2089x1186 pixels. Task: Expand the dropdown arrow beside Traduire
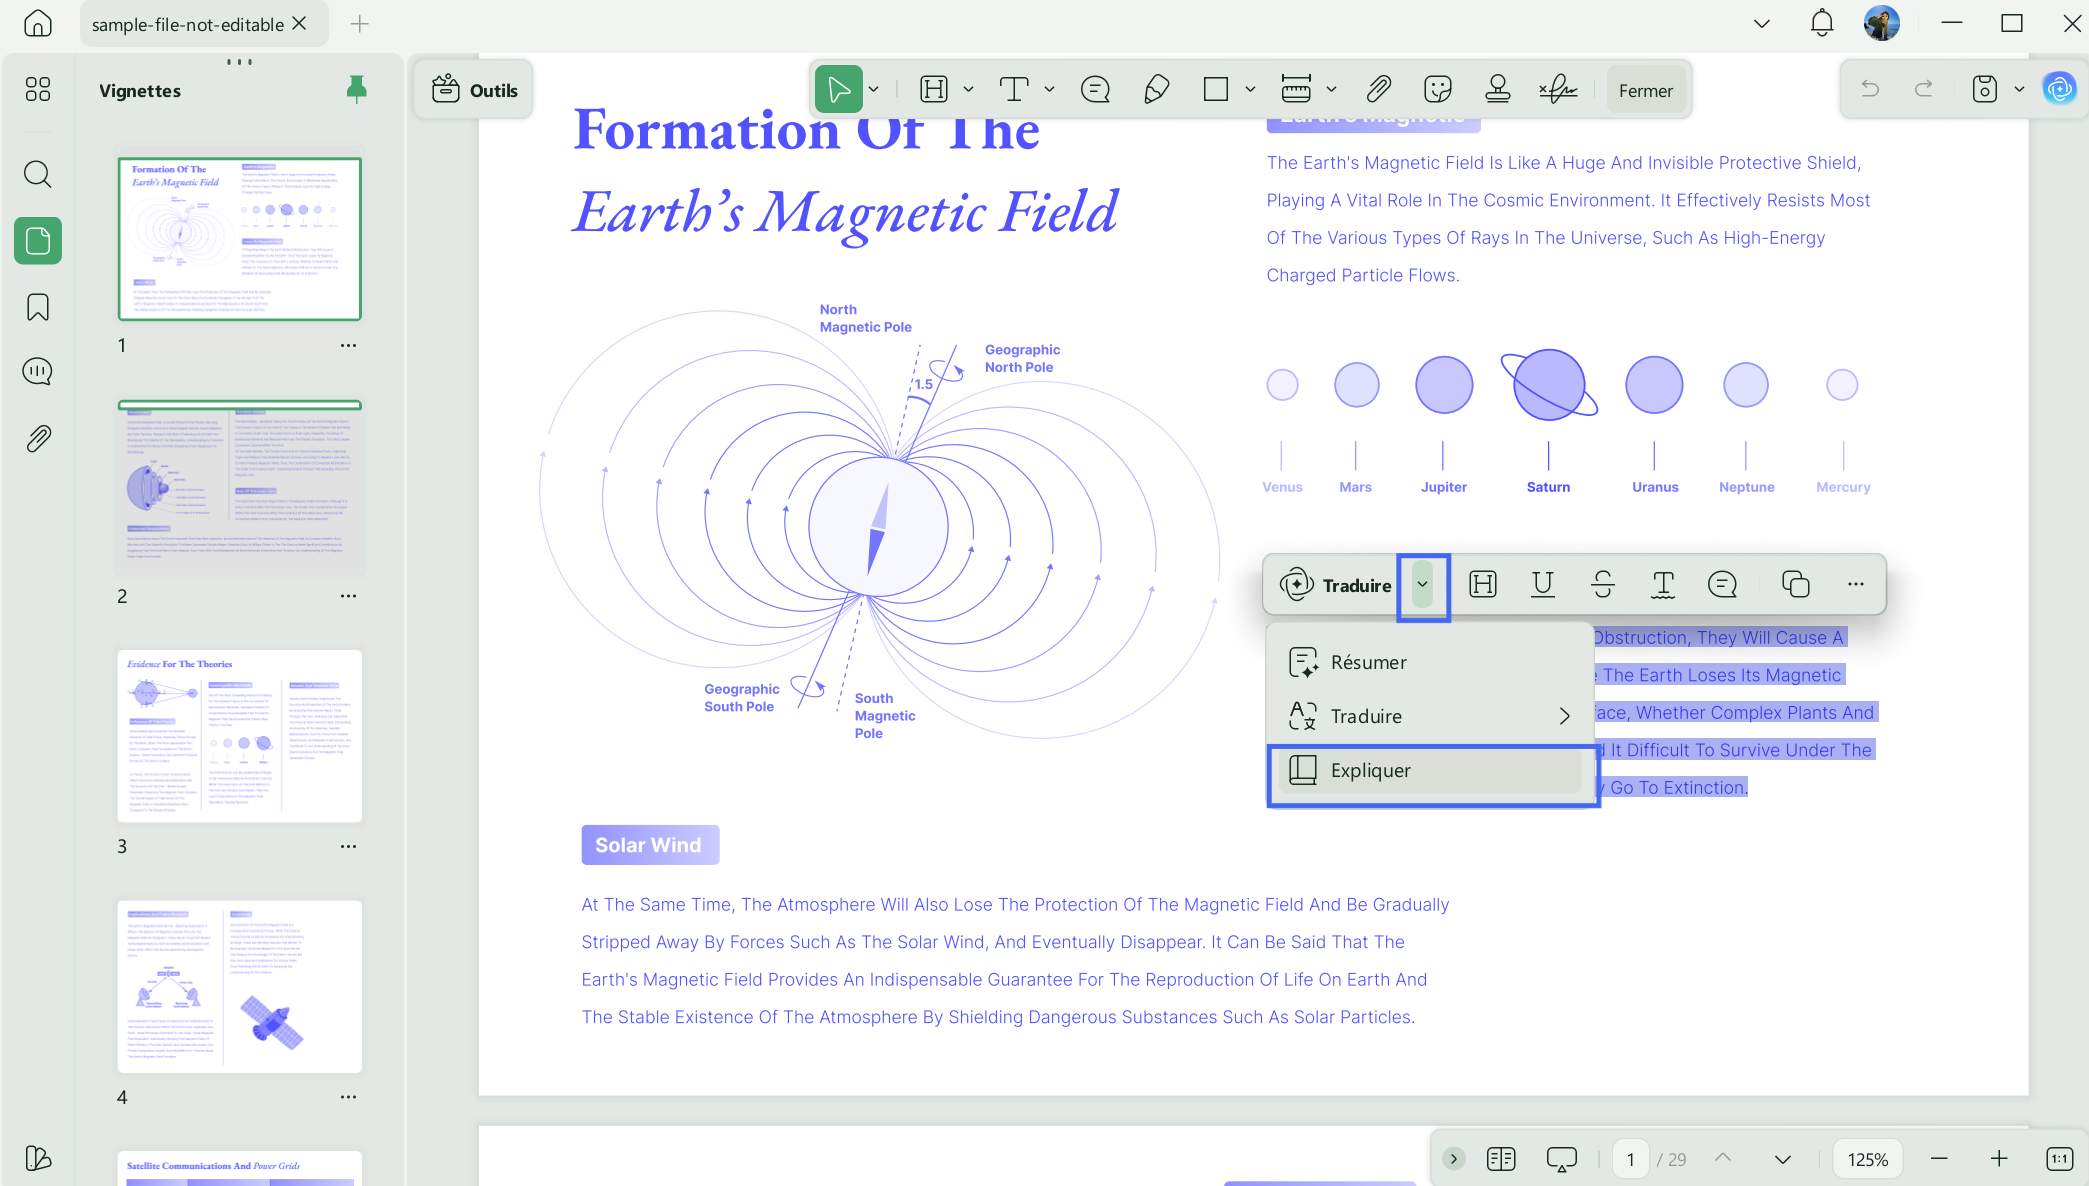click(1422, 585)
